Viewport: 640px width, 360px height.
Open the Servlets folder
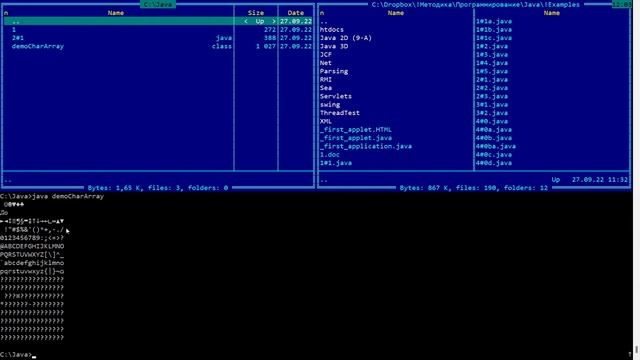(336, 96)
